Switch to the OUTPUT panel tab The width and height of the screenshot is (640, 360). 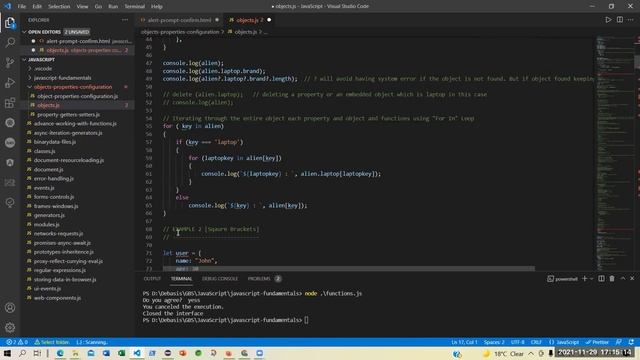(x=152, y=279)
